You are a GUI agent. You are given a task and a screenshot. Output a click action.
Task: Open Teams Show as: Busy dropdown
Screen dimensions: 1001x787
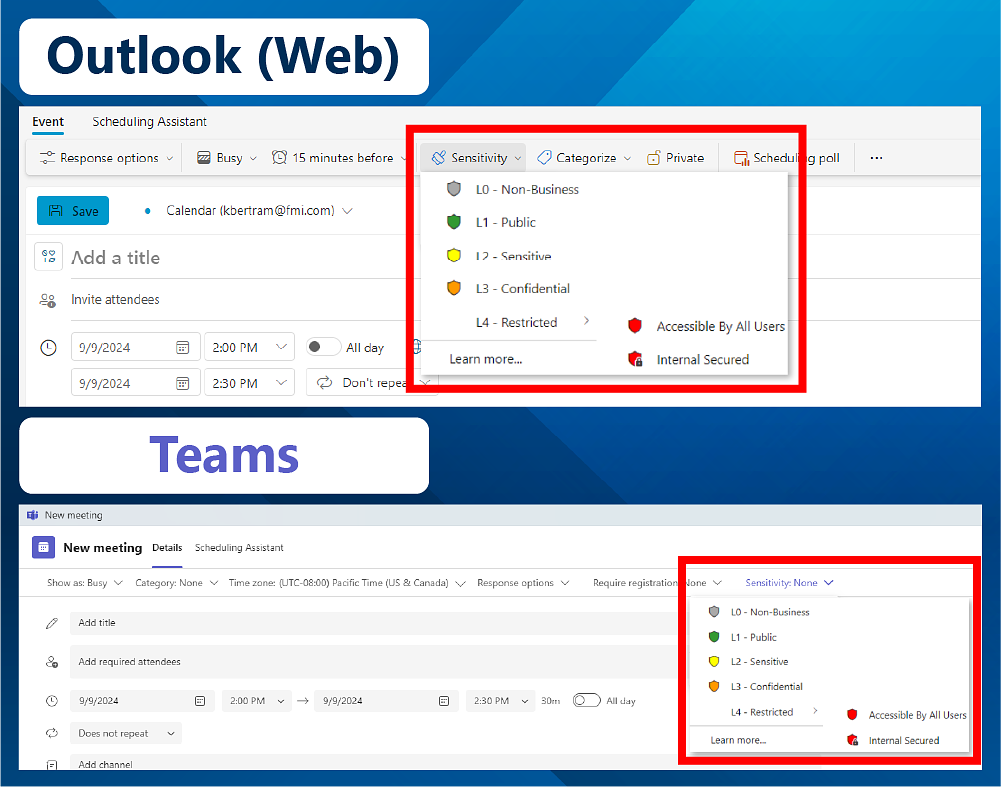(x=84, y=583)
